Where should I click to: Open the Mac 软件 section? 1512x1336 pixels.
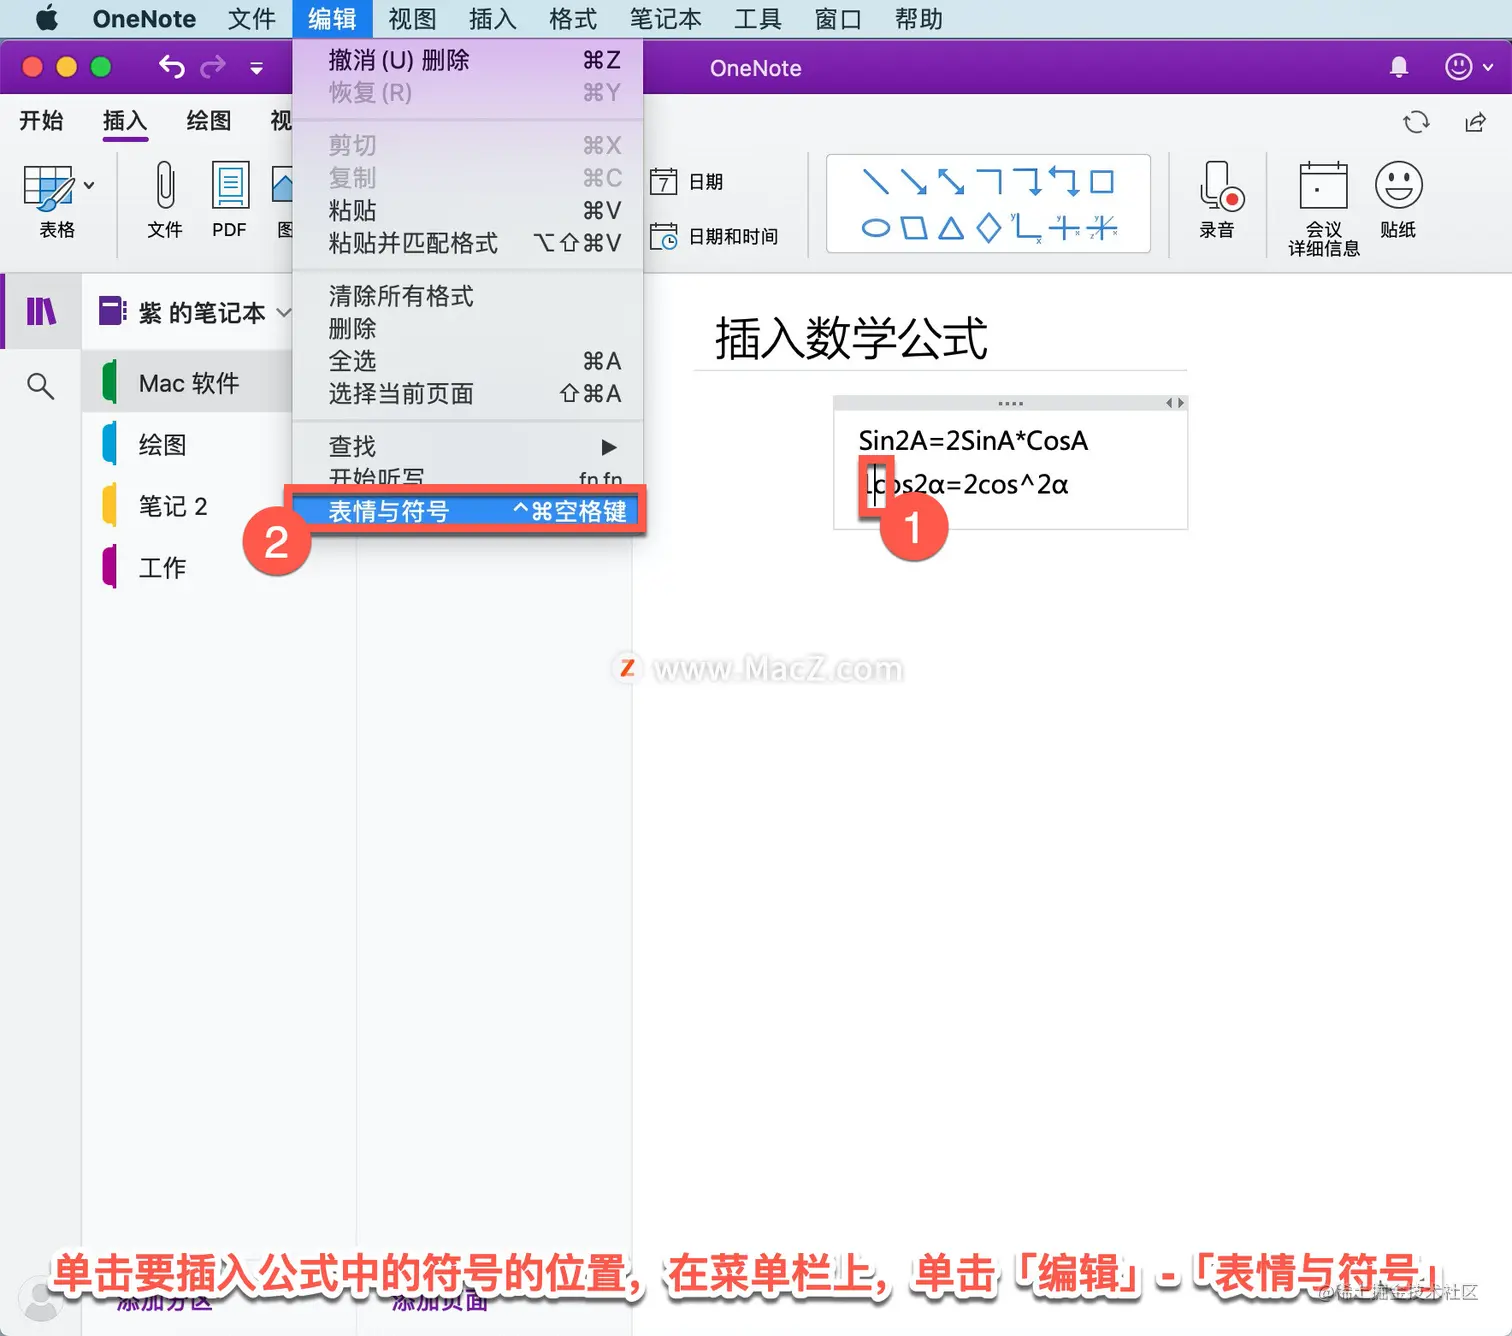tap(187, 383)
